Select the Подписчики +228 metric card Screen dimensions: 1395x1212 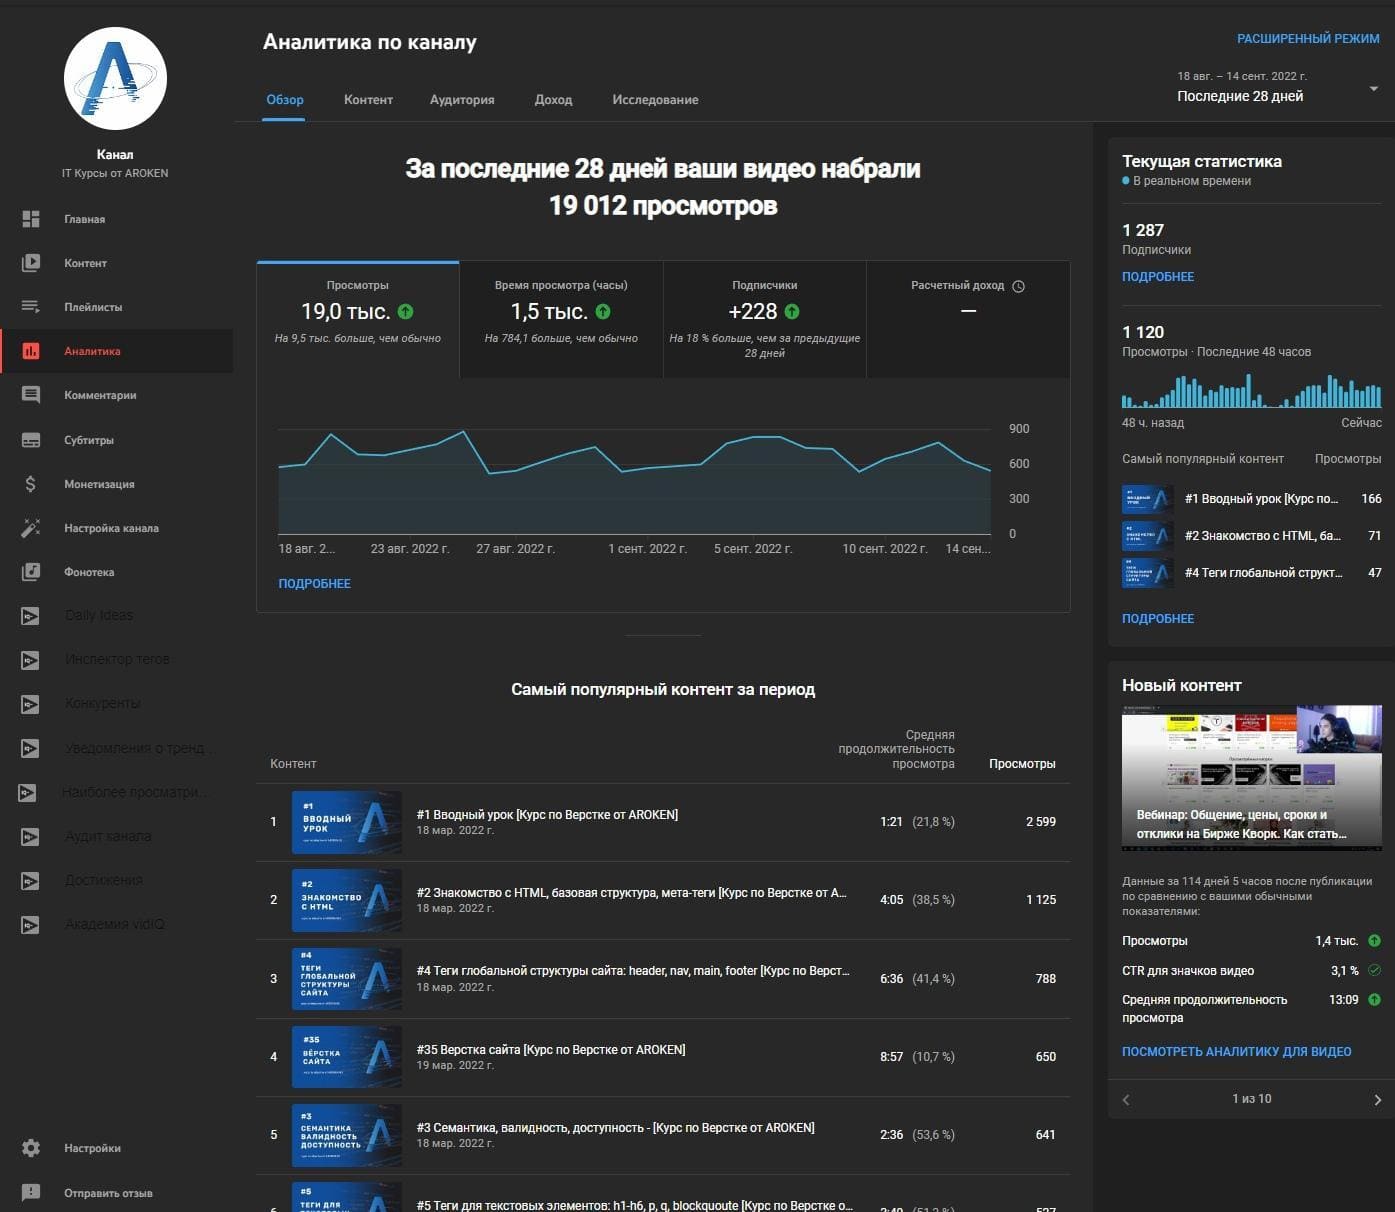(x=765, y=320)
